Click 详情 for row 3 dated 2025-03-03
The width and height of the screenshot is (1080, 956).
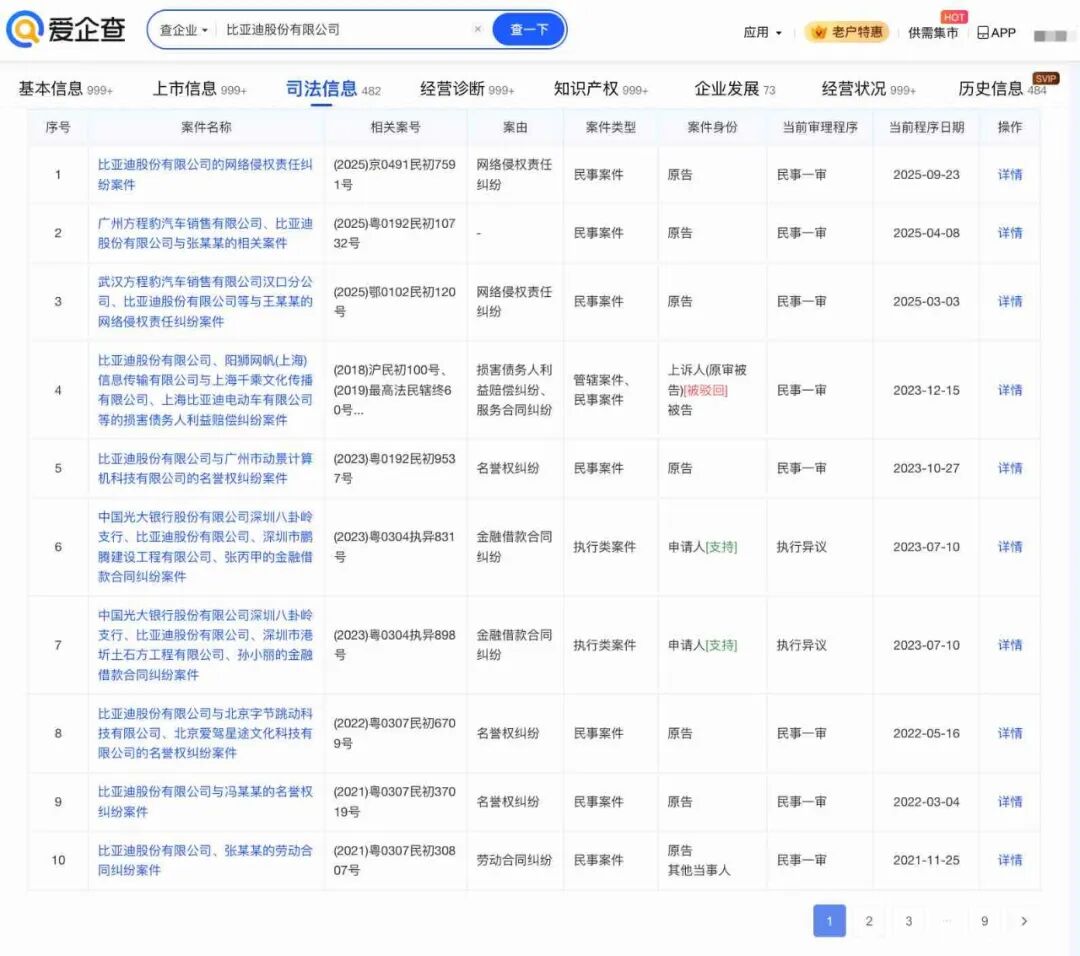pos(1010,301)
